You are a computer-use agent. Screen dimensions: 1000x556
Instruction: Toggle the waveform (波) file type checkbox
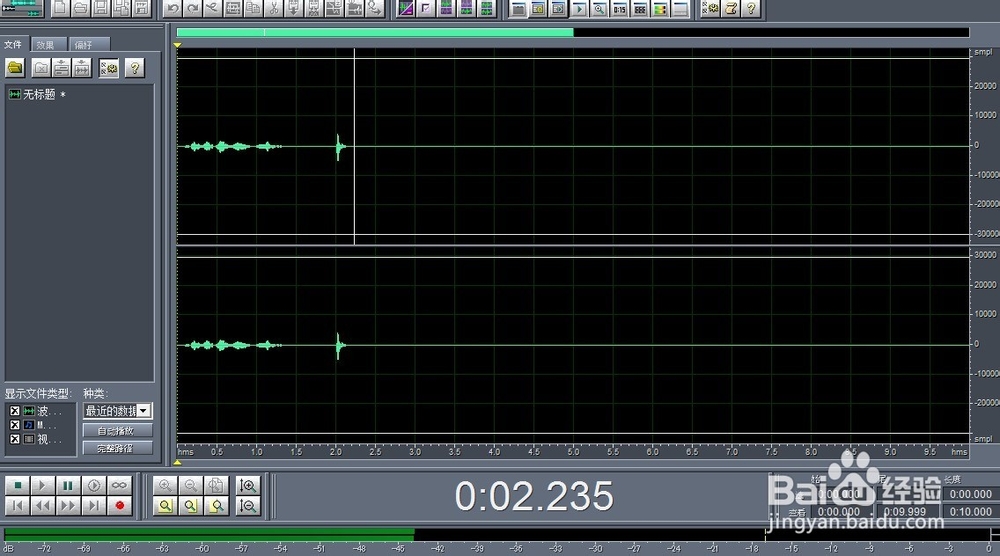pos(15,411)
